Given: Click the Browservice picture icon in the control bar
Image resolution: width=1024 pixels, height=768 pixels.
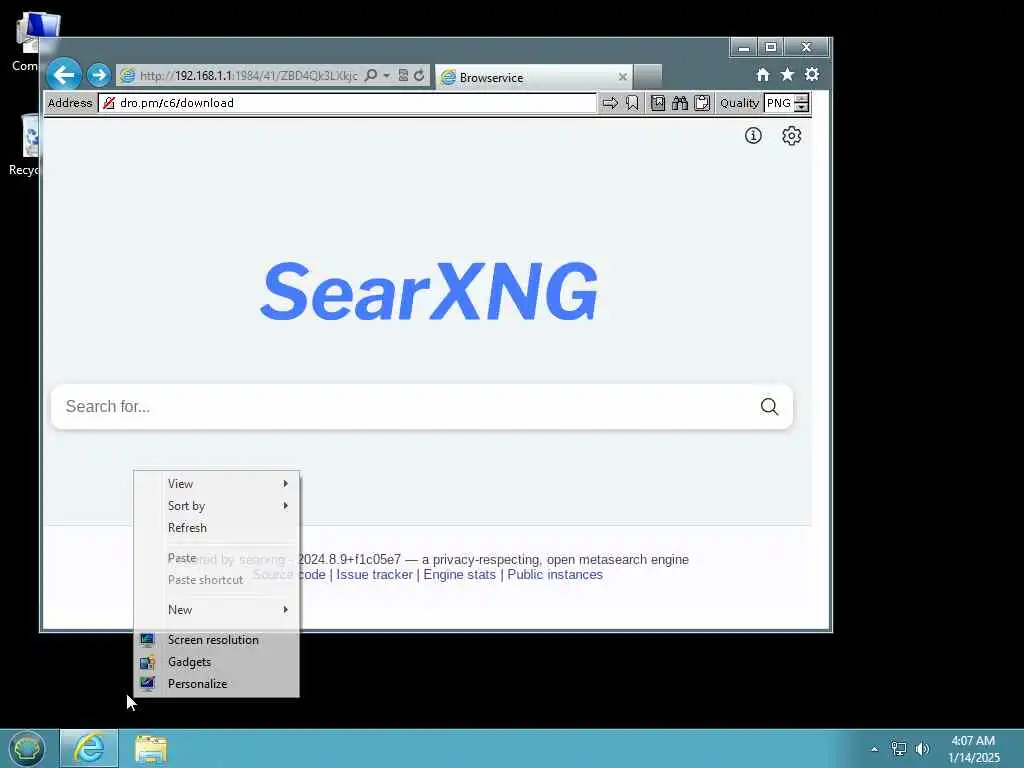Looking at the screenshot, I should pos(658,103).
